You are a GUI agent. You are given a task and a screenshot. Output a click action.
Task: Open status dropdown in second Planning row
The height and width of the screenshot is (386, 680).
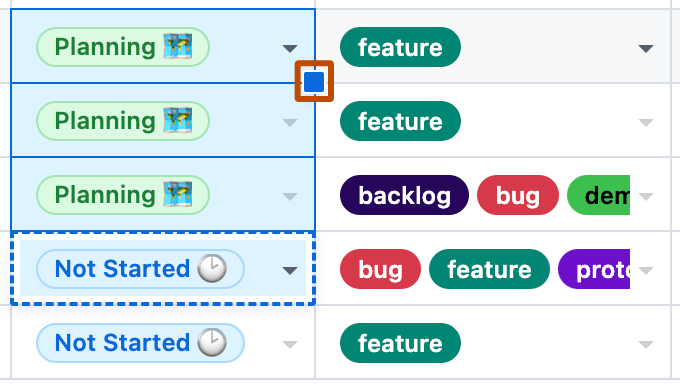[290, 122]
